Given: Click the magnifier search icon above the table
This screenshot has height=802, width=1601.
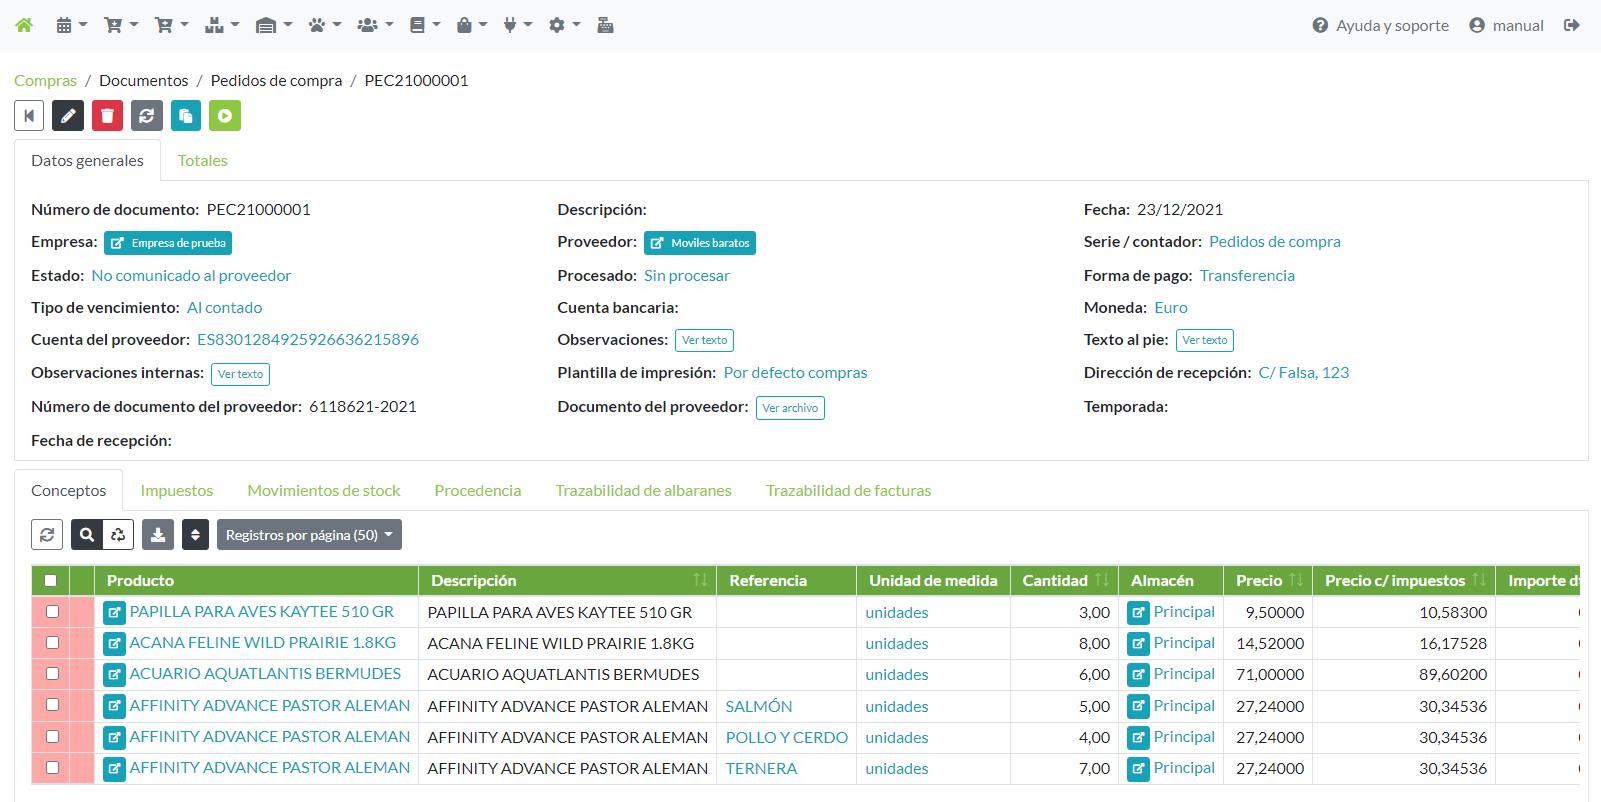Looking at the screenshot, I should (x=87, y=535).
